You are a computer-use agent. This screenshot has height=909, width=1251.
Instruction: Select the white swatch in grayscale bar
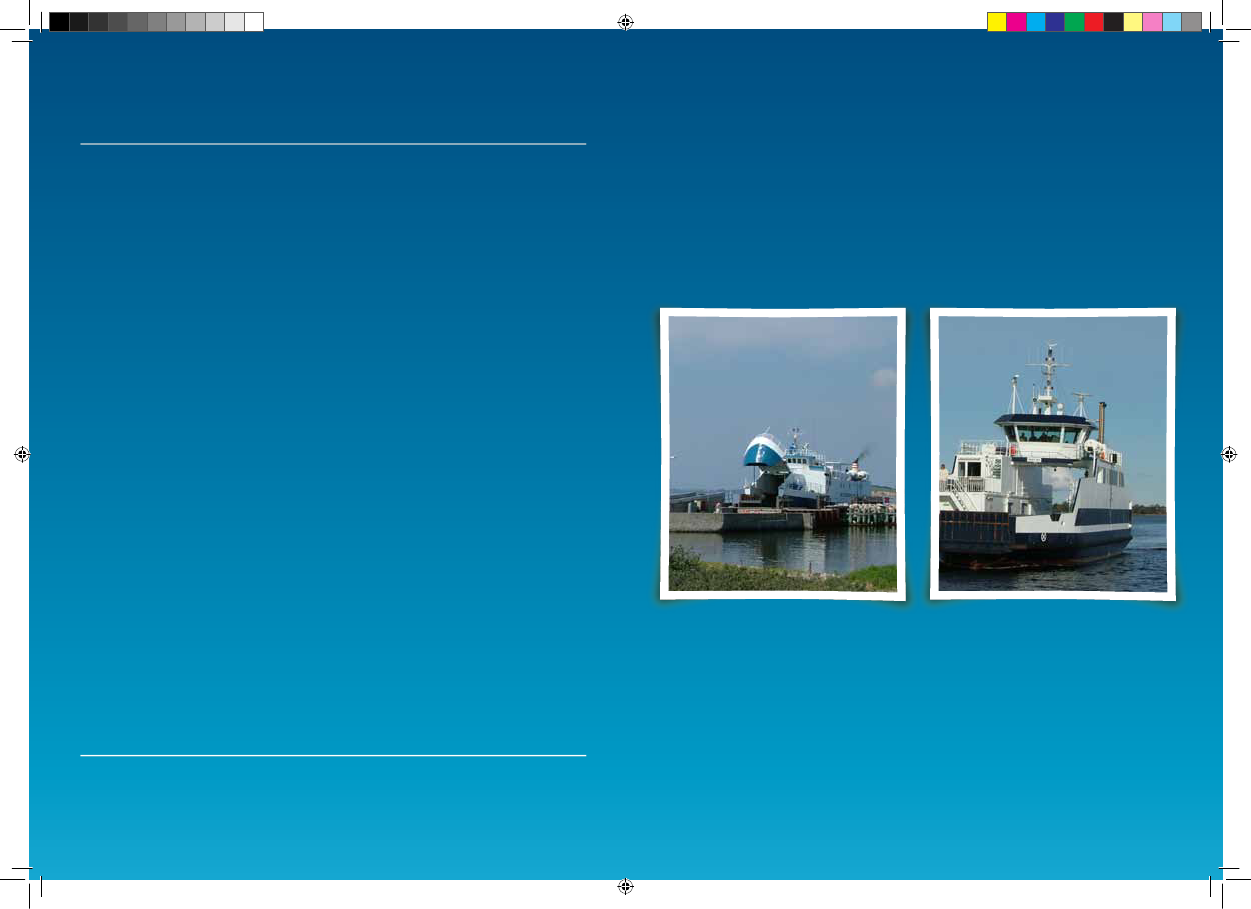254,22
